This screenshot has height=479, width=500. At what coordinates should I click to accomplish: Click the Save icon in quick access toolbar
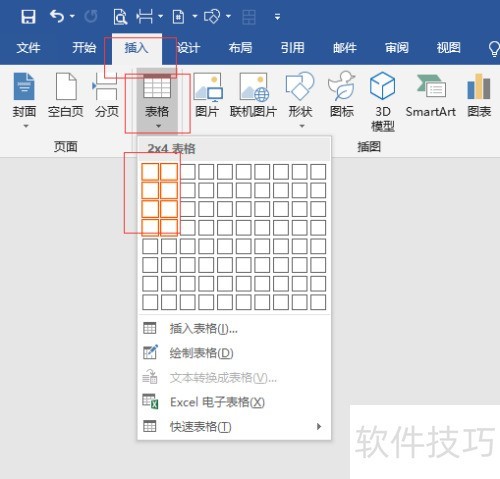[x=28, y=16]
